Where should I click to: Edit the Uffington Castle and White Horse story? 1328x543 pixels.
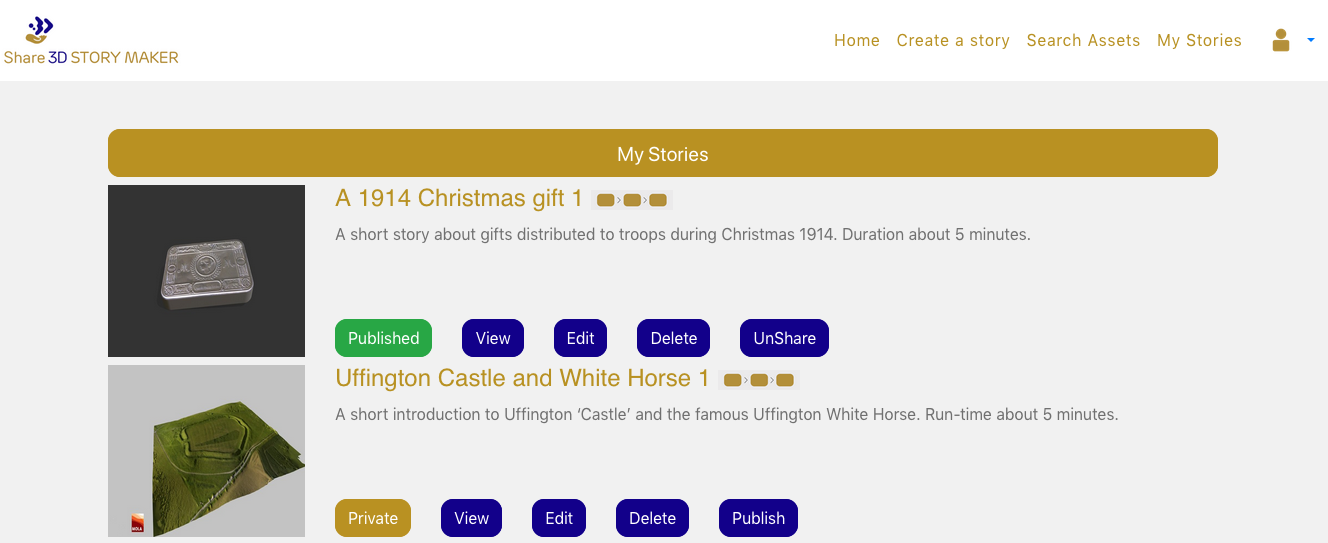pos(559,518)
